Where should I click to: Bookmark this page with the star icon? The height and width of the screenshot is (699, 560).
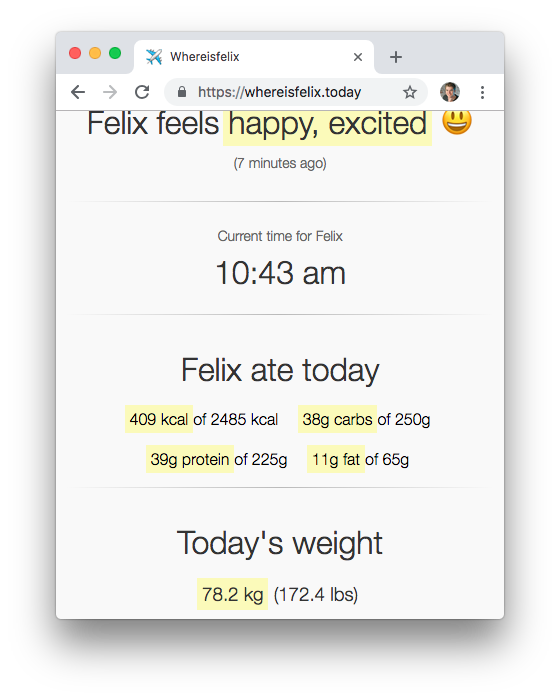pos(410,92)
